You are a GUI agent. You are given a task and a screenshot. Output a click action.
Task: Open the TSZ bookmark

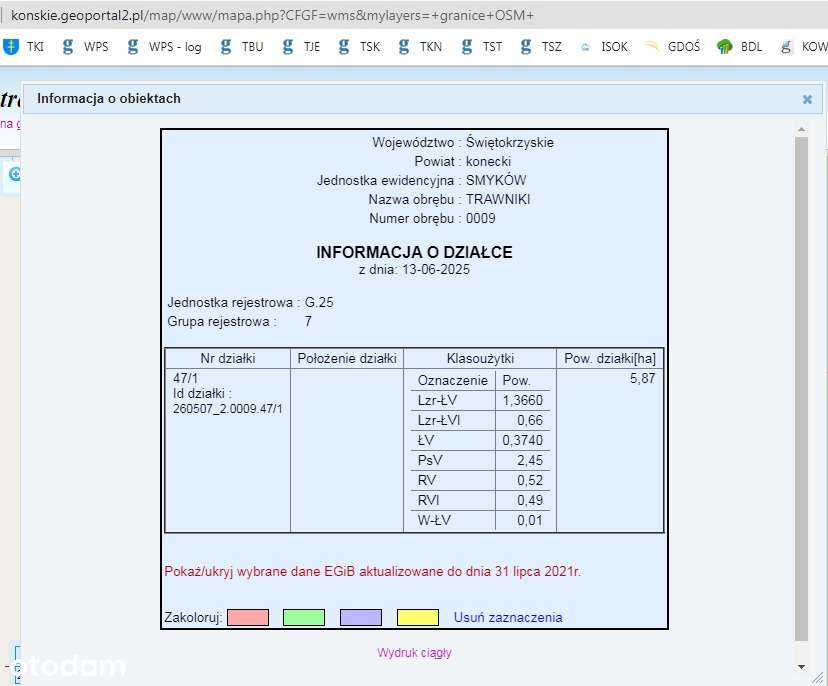click(x=541, y=46)
